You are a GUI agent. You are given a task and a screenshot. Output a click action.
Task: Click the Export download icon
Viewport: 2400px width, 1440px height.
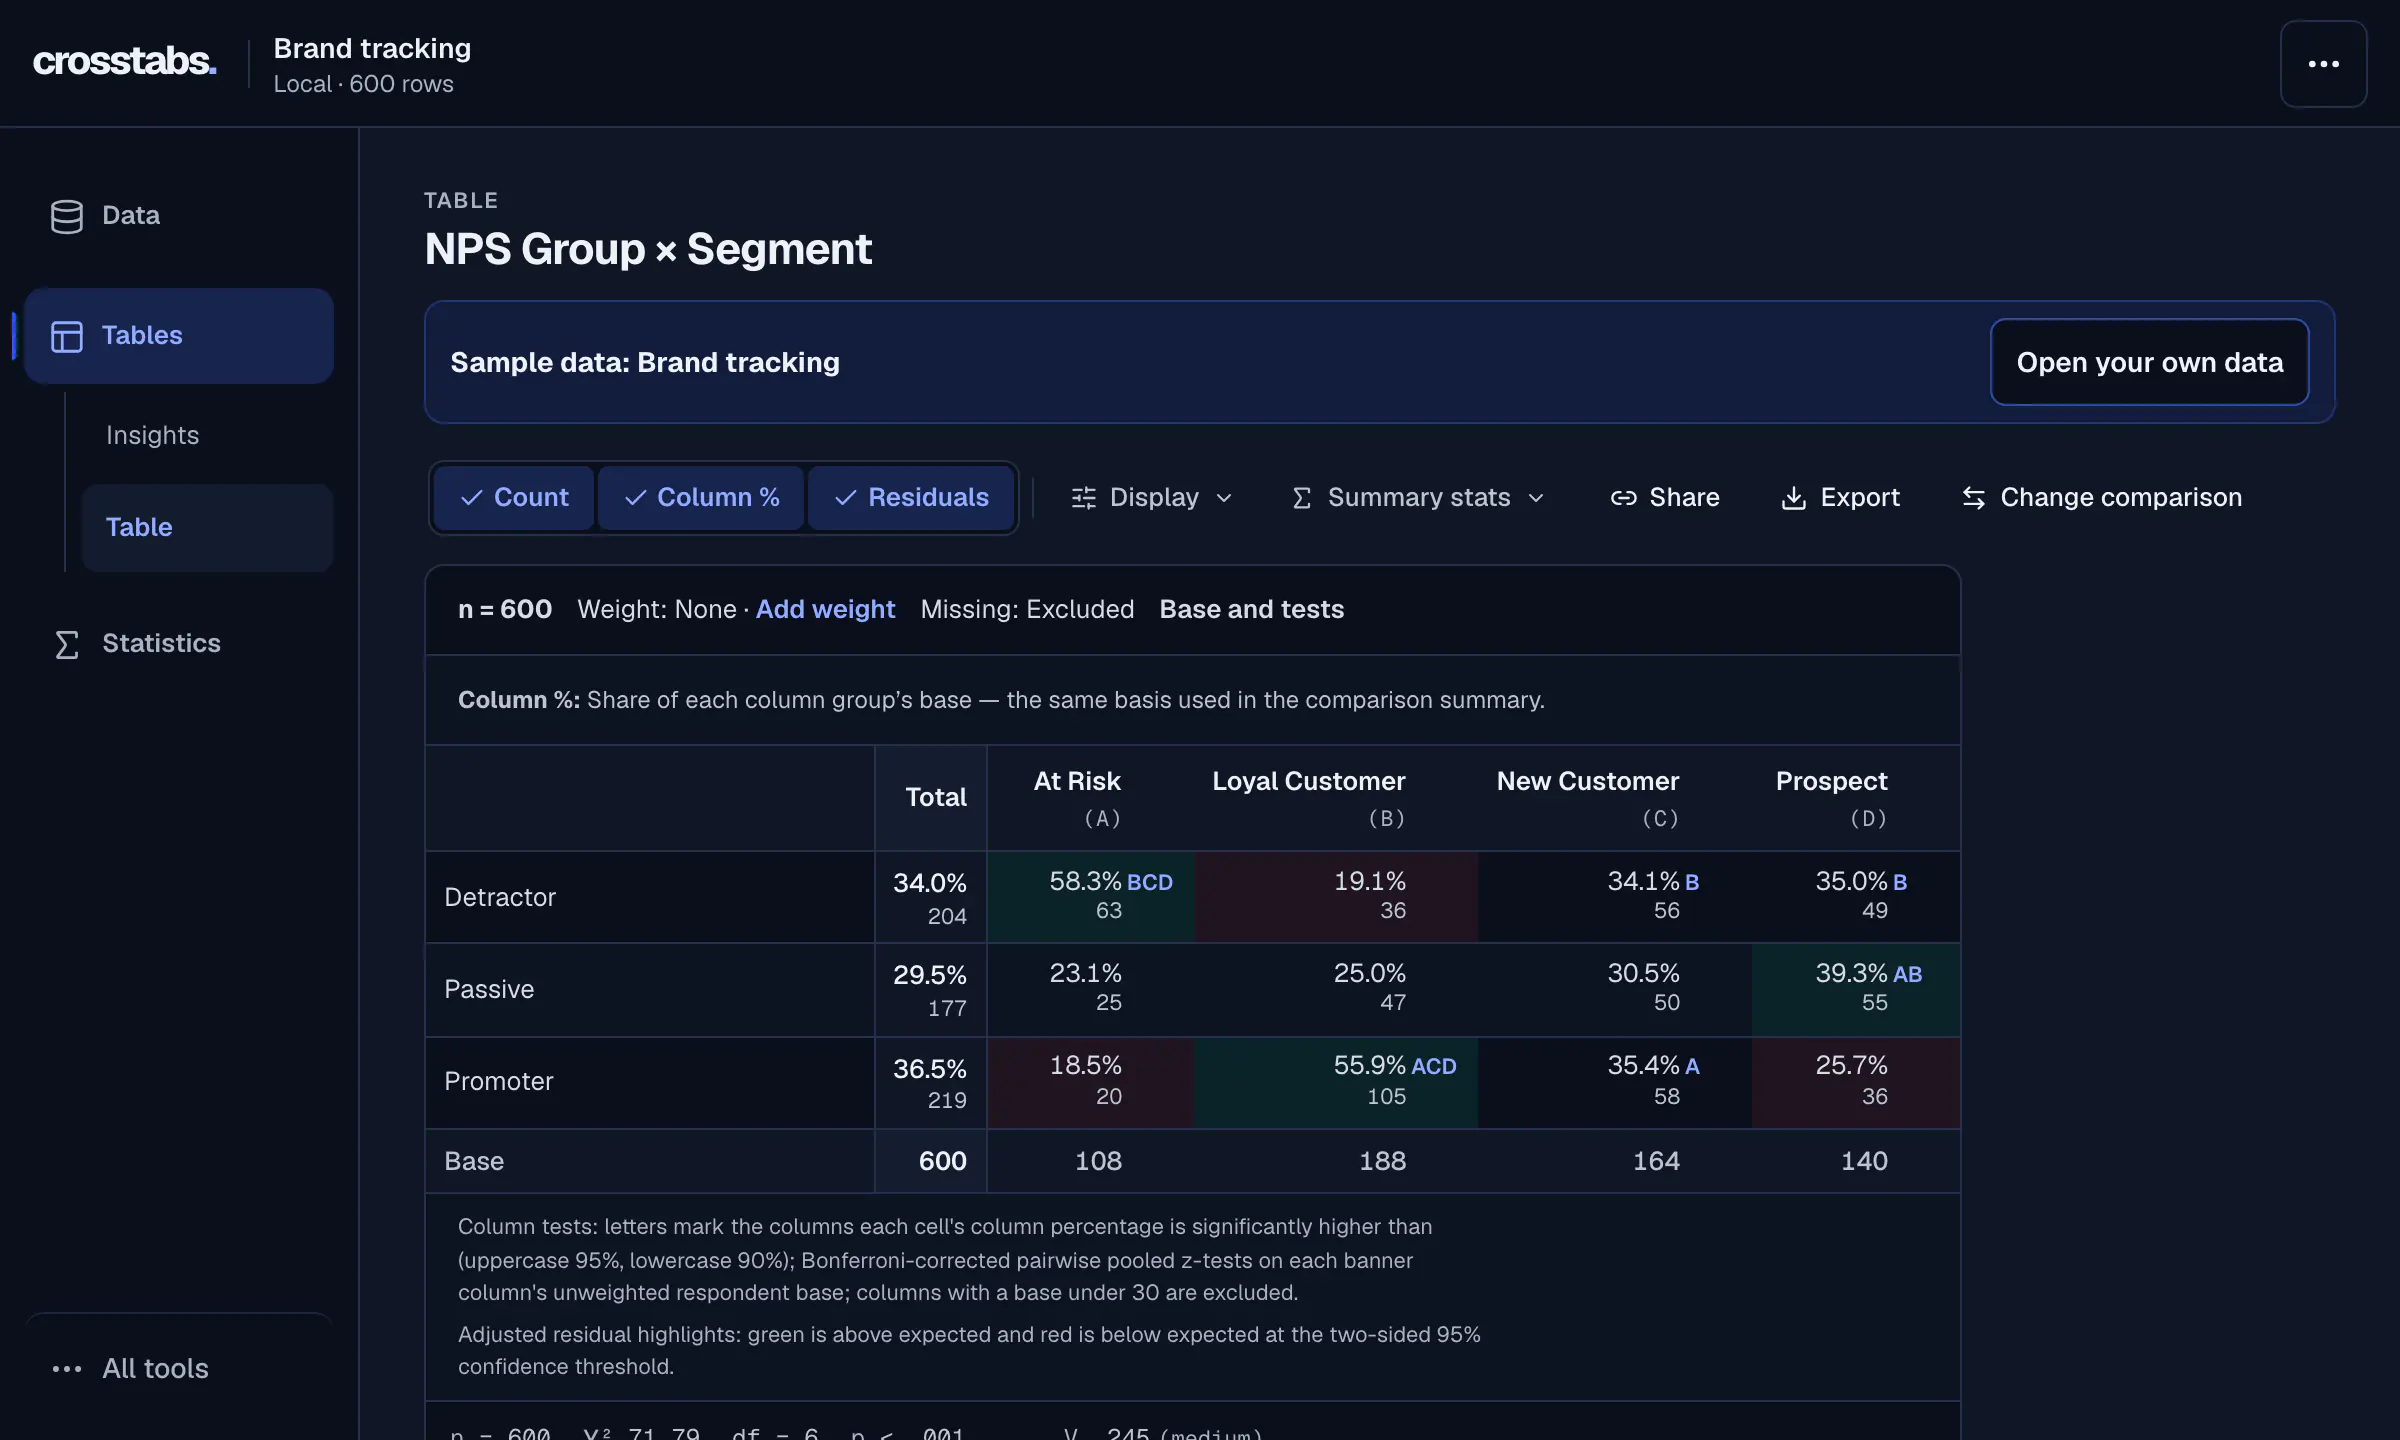coord(1794,498)
